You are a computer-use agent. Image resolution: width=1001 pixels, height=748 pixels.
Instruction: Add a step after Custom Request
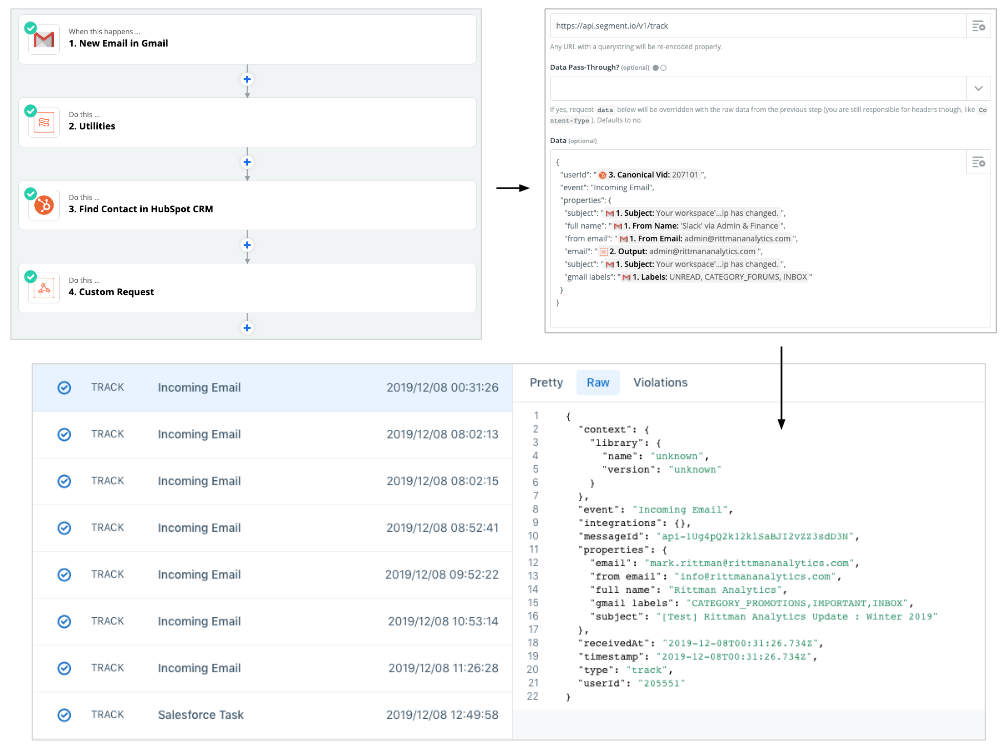[x=247, y=327]
